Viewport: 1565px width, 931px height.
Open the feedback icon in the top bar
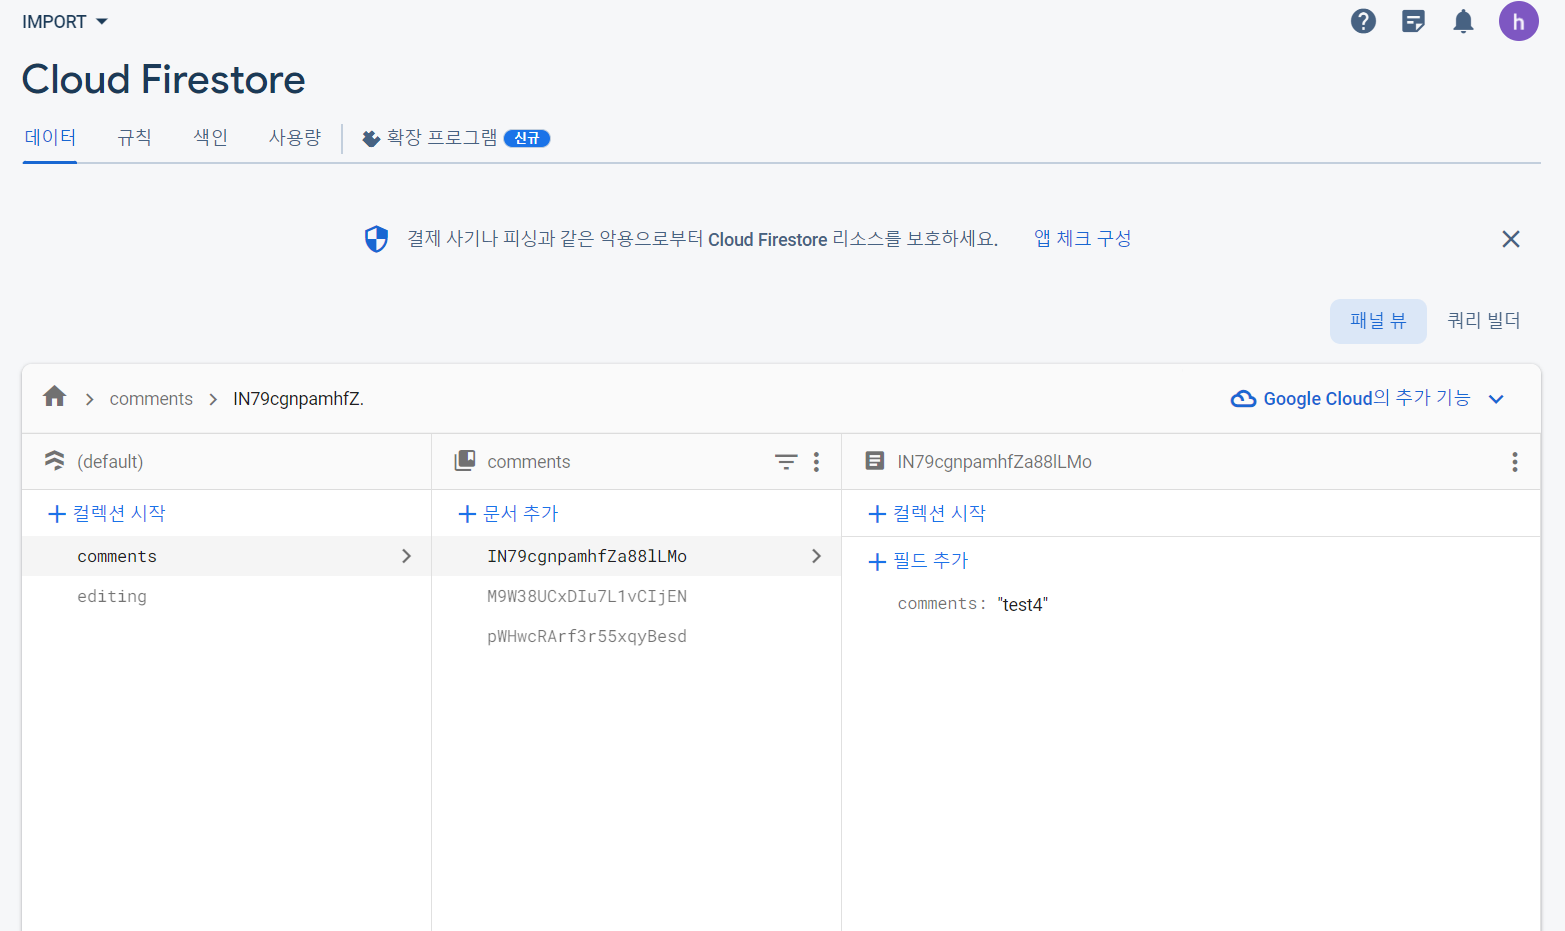(1413, 20)
